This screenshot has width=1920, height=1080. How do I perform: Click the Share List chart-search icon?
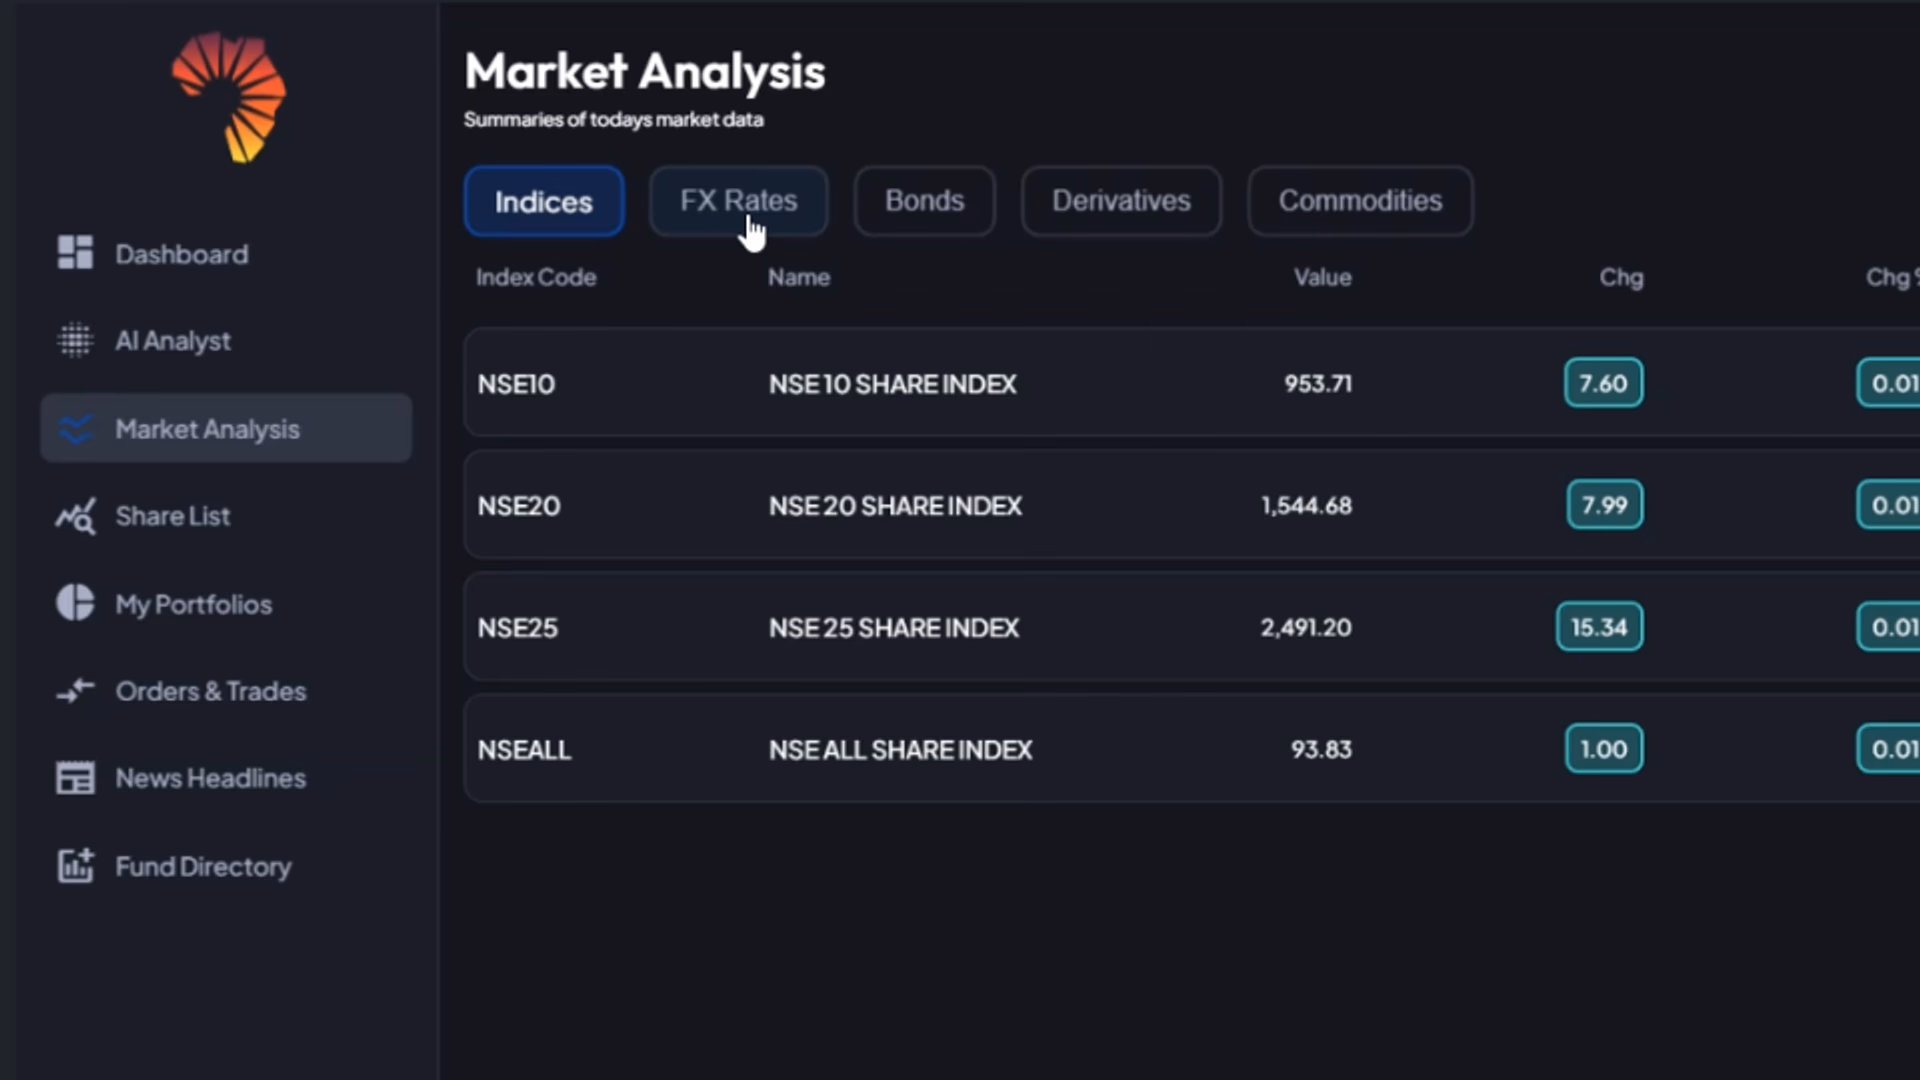click(x=75, y=516)
